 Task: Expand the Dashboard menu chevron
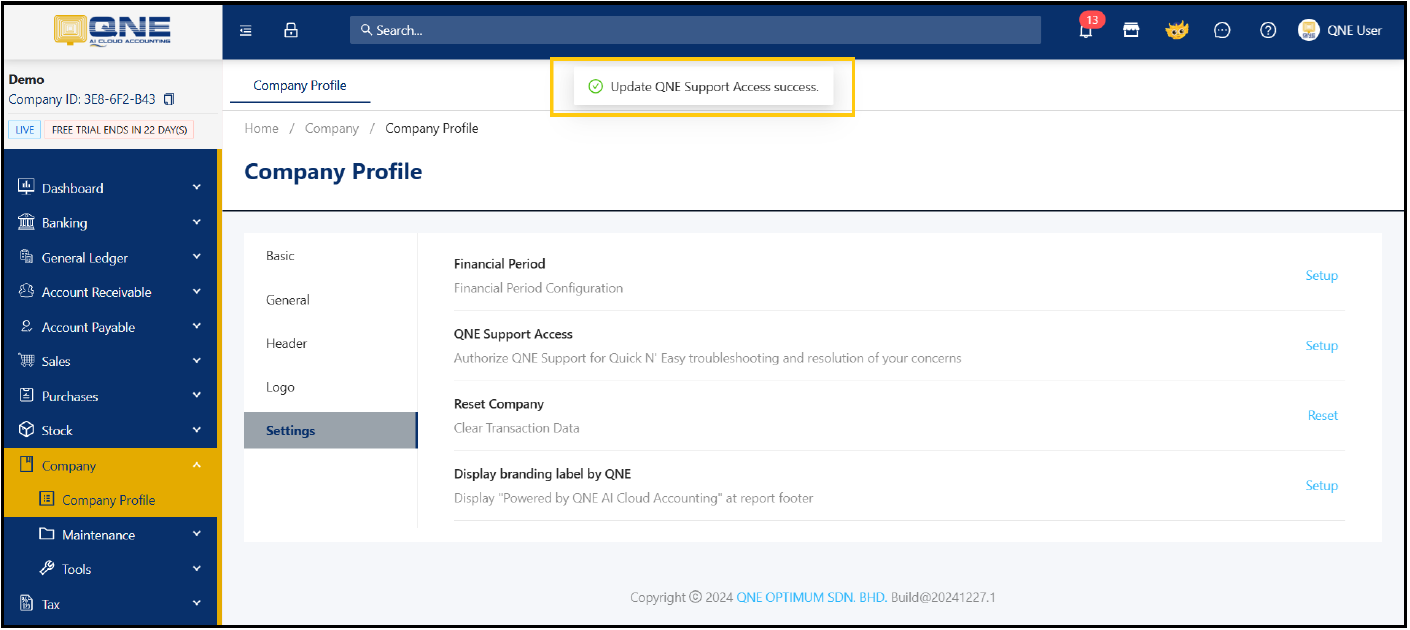(x=197, y=187)
